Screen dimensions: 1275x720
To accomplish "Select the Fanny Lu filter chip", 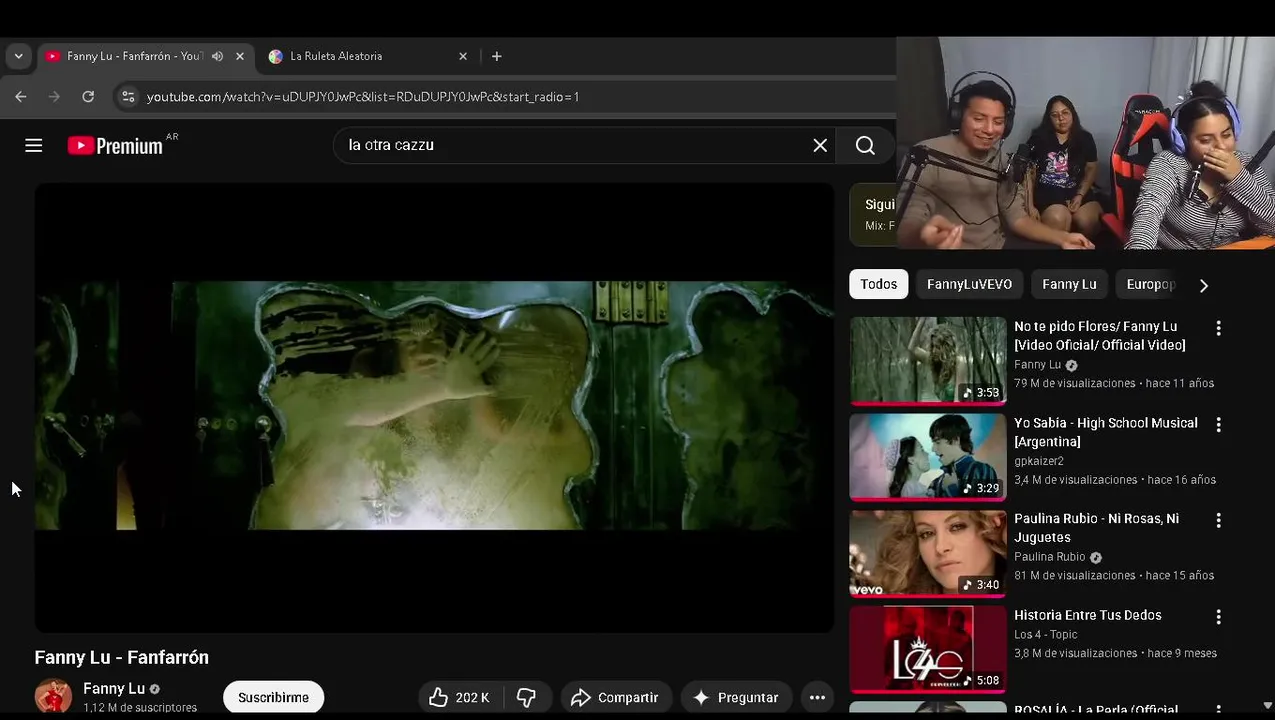I will point(1069,284).
